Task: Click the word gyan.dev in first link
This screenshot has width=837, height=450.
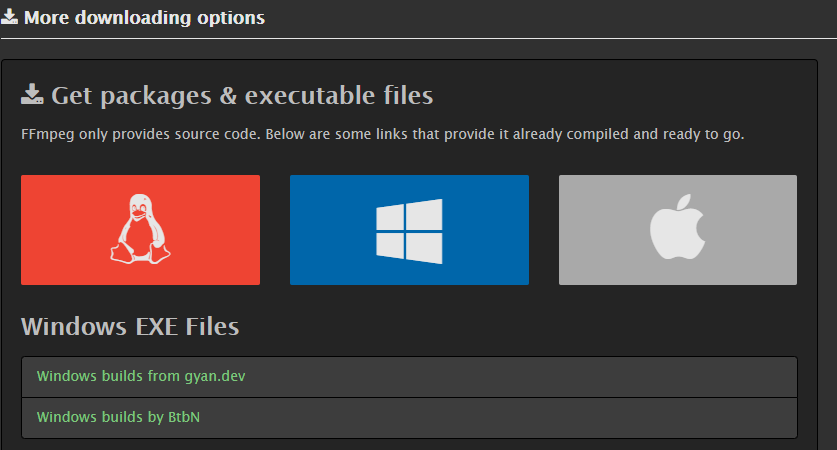Action: click(215, 377)
